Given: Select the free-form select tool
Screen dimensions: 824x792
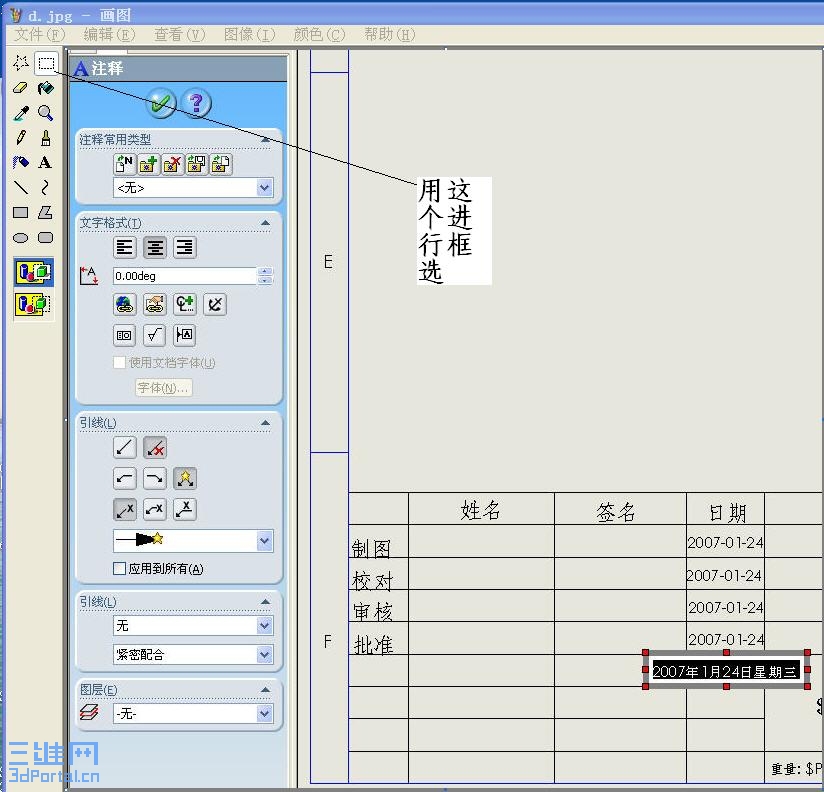Looking at the screenshot, I should coord(21,63).
